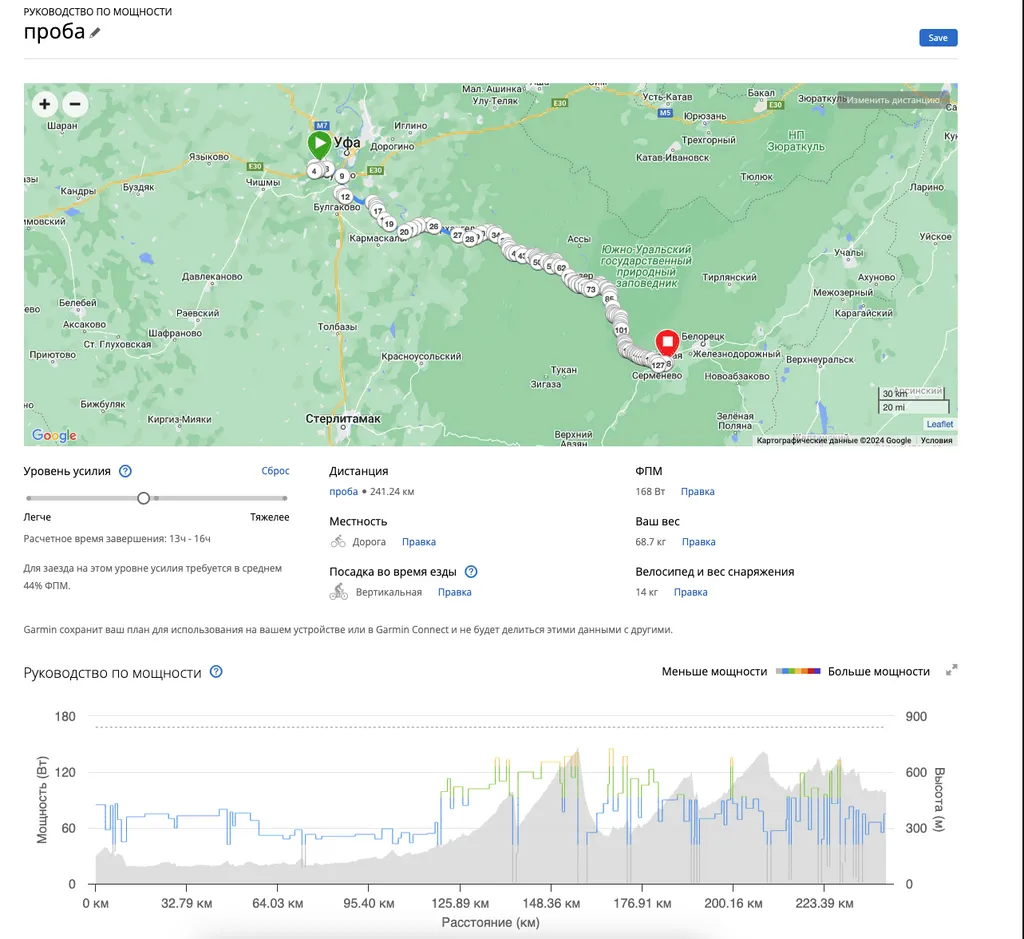This screenshot has height=939, width=1024.
Task: Edit your weight 68.7 кг
Action: click(x=698, y=542)
